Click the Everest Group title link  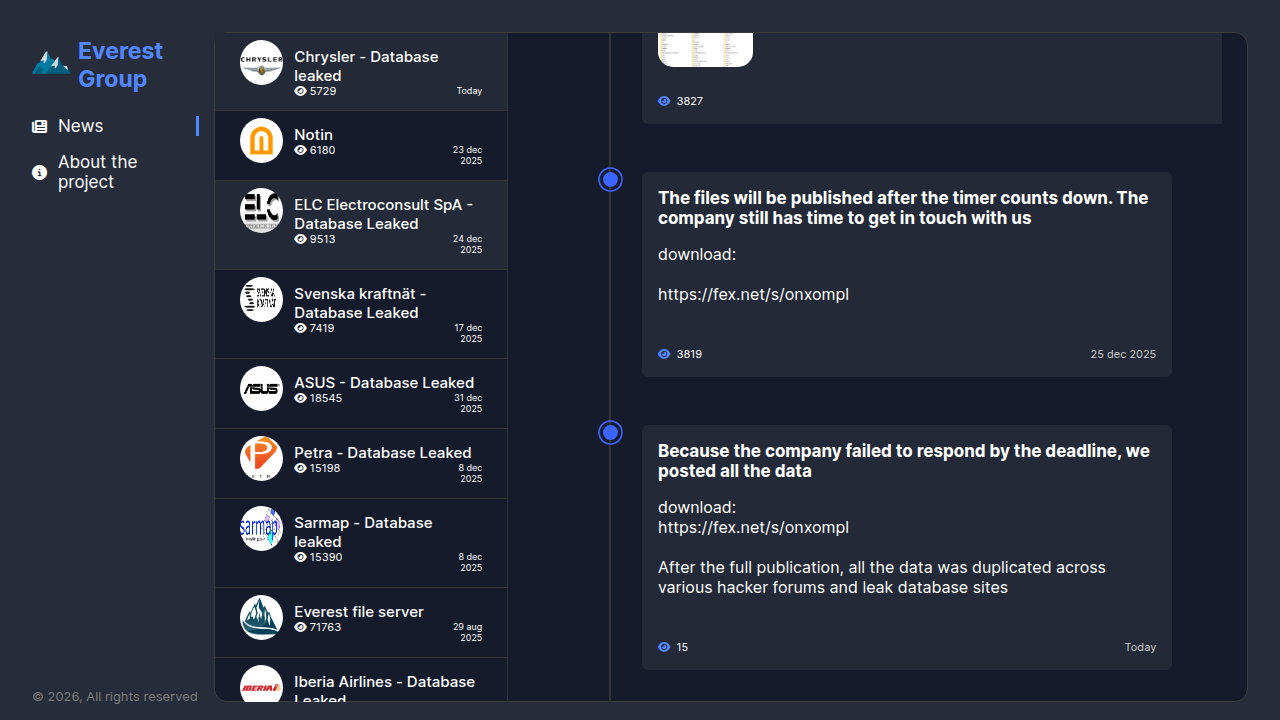point(120,65)
